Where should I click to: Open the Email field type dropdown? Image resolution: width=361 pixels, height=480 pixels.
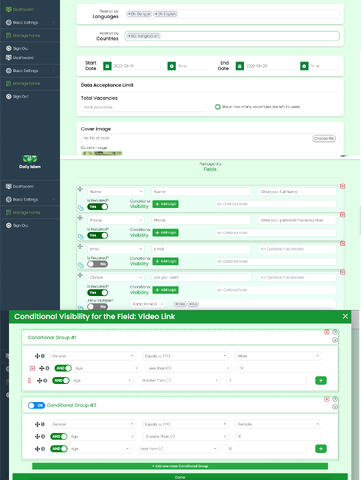coord(116,249)
